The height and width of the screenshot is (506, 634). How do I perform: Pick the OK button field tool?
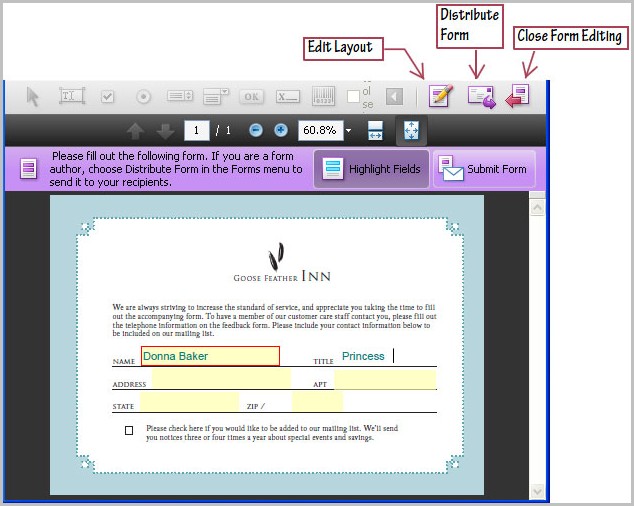tap(251, 97)
